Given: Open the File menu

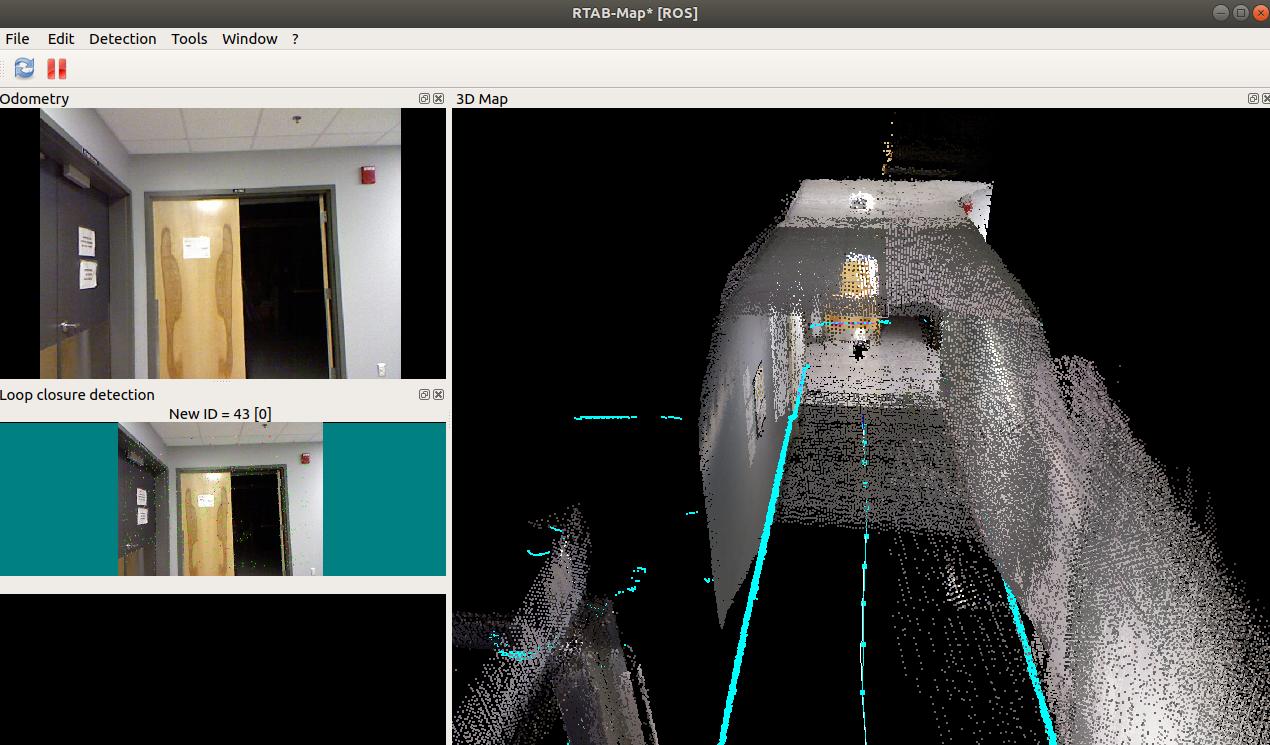Looking at the screenshot, I should pyautogui.click(x=18, y=39).
